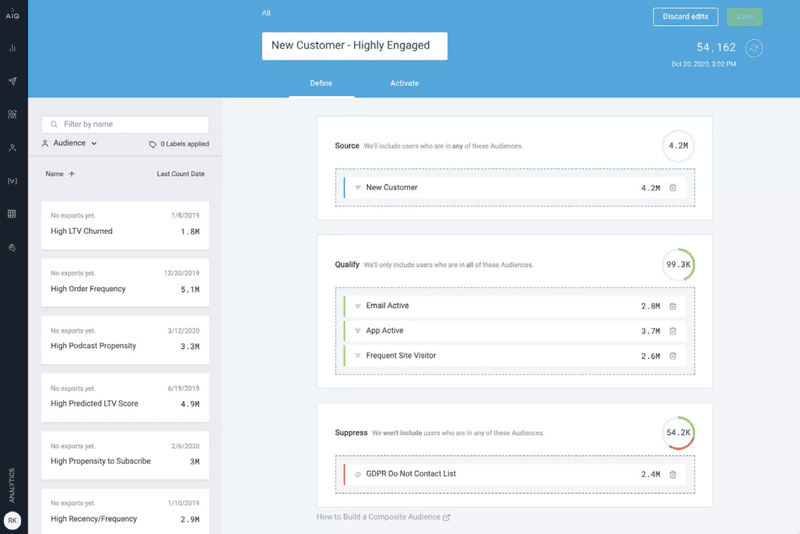Click the Qualify 99.3K progress circle
Screen dimensions: 800x534
pos(678,264)
